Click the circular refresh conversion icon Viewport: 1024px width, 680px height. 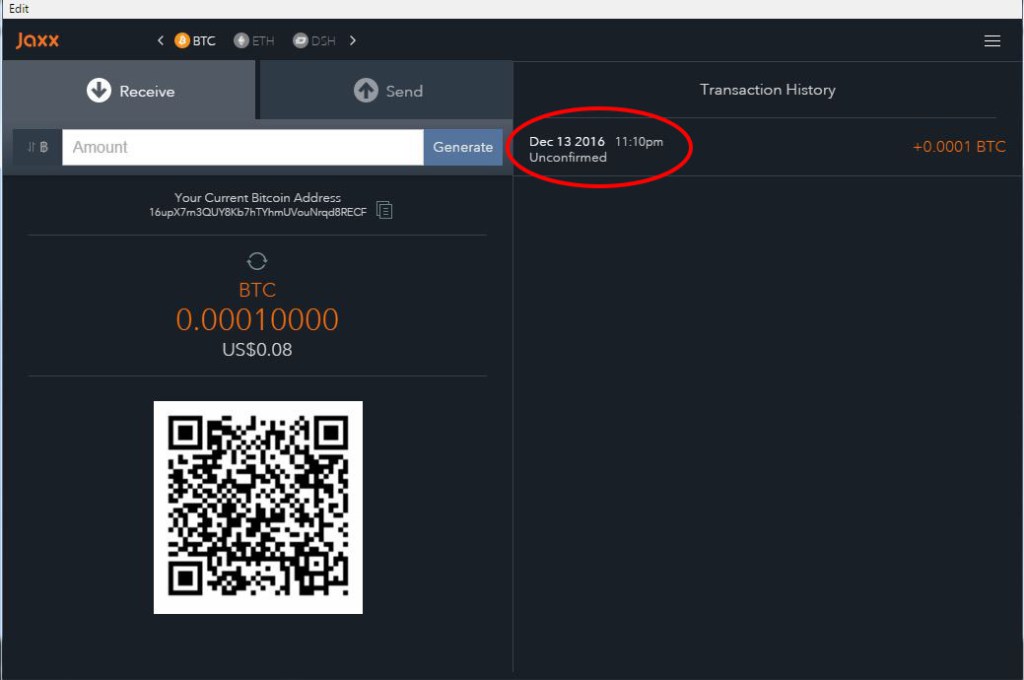[257, 261]
